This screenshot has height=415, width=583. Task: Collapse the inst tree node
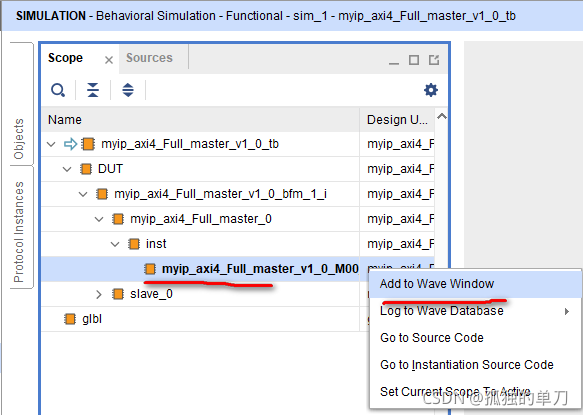(x=115, y=244)
